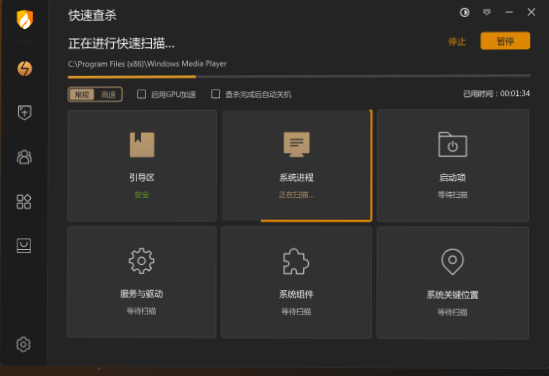
Task: Click the circular icon in the title bar
Action: pyautogui.click(x=464, y=13)
